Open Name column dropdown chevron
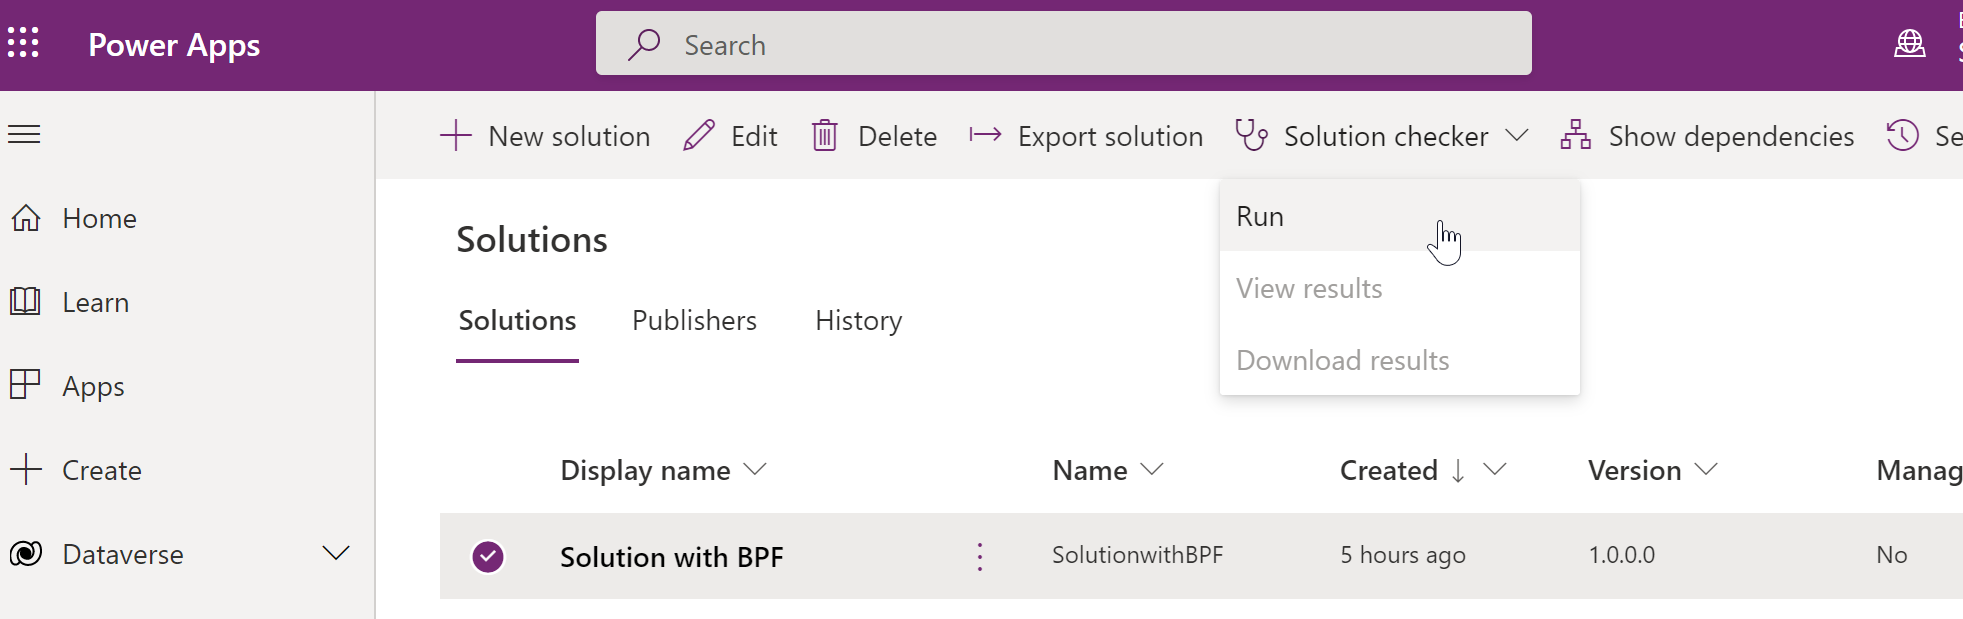Viewport: 1963px width, 619px height. [1152, 469]
